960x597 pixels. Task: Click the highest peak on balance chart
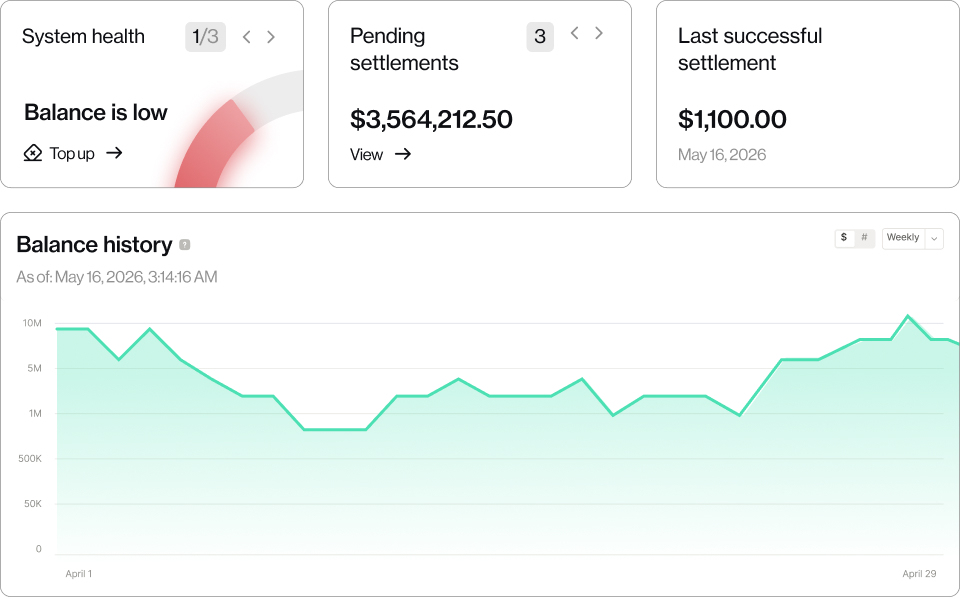pos(907,317)
